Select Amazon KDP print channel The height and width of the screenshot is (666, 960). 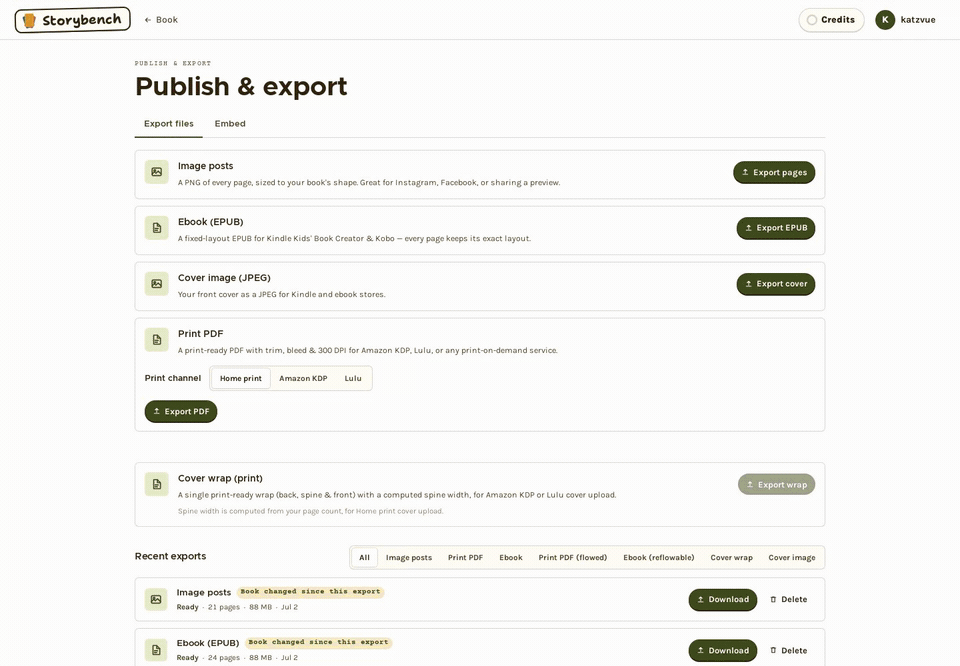[303, 378]
